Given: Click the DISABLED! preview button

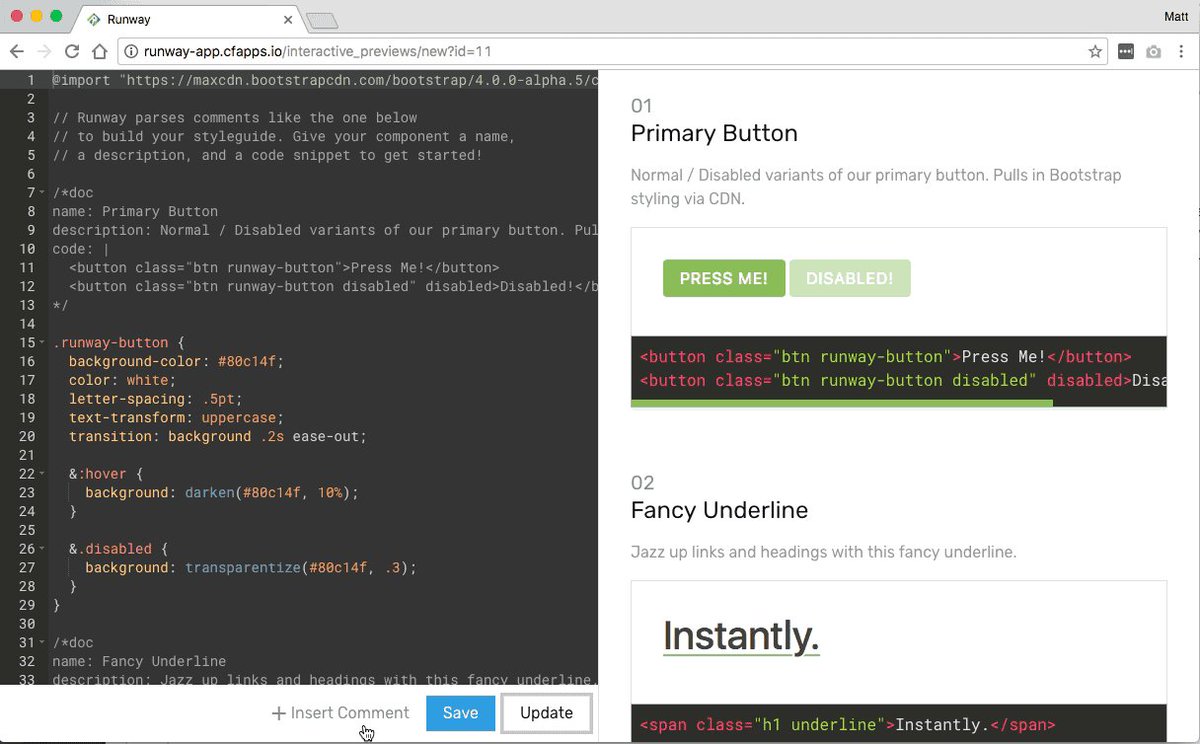Looking at the screenshot, I should (850, 278).
